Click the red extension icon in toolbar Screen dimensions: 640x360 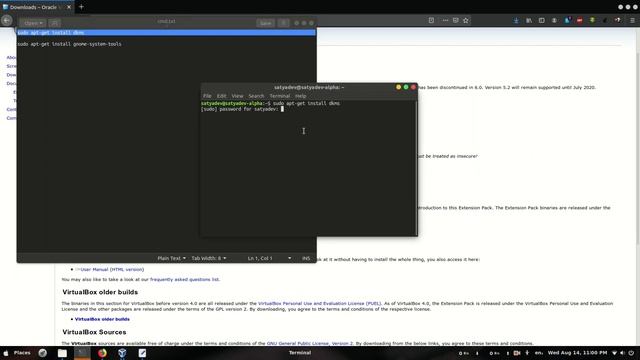click(x=580, y=20)
